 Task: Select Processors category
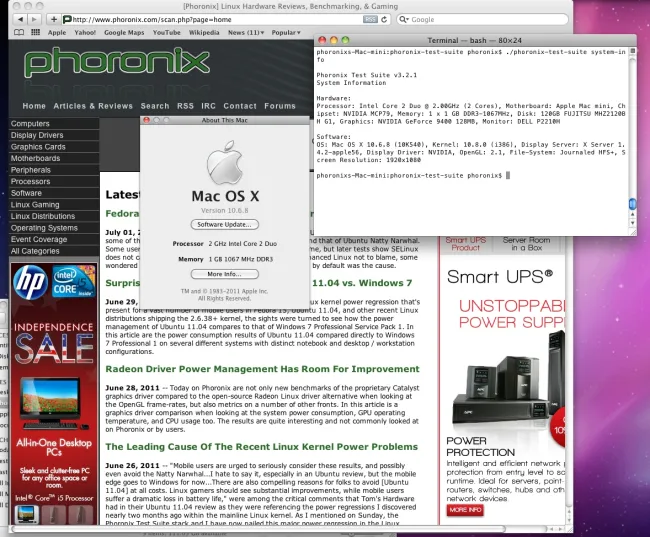[54, 182]
